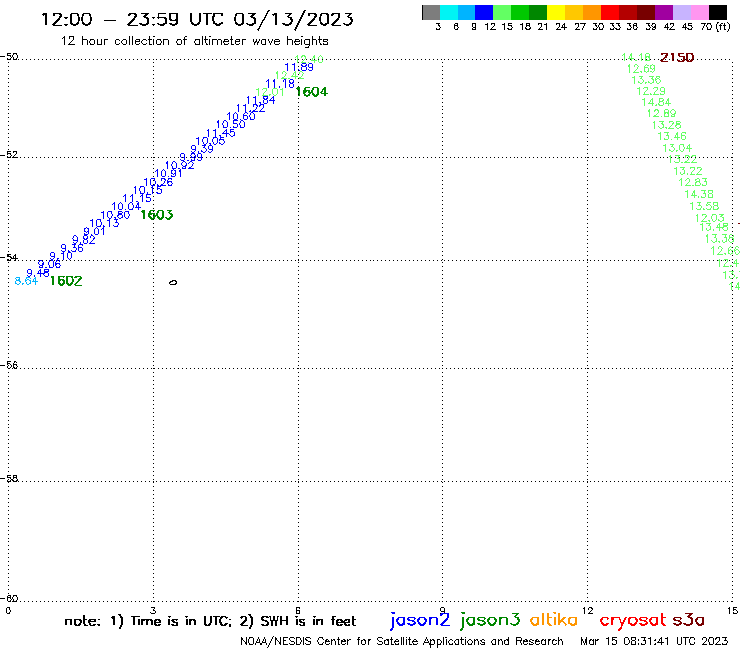Click the 70 (ft) label under the scale
The height and width of the screenshot is (650, 740).
tap(715, 27)
